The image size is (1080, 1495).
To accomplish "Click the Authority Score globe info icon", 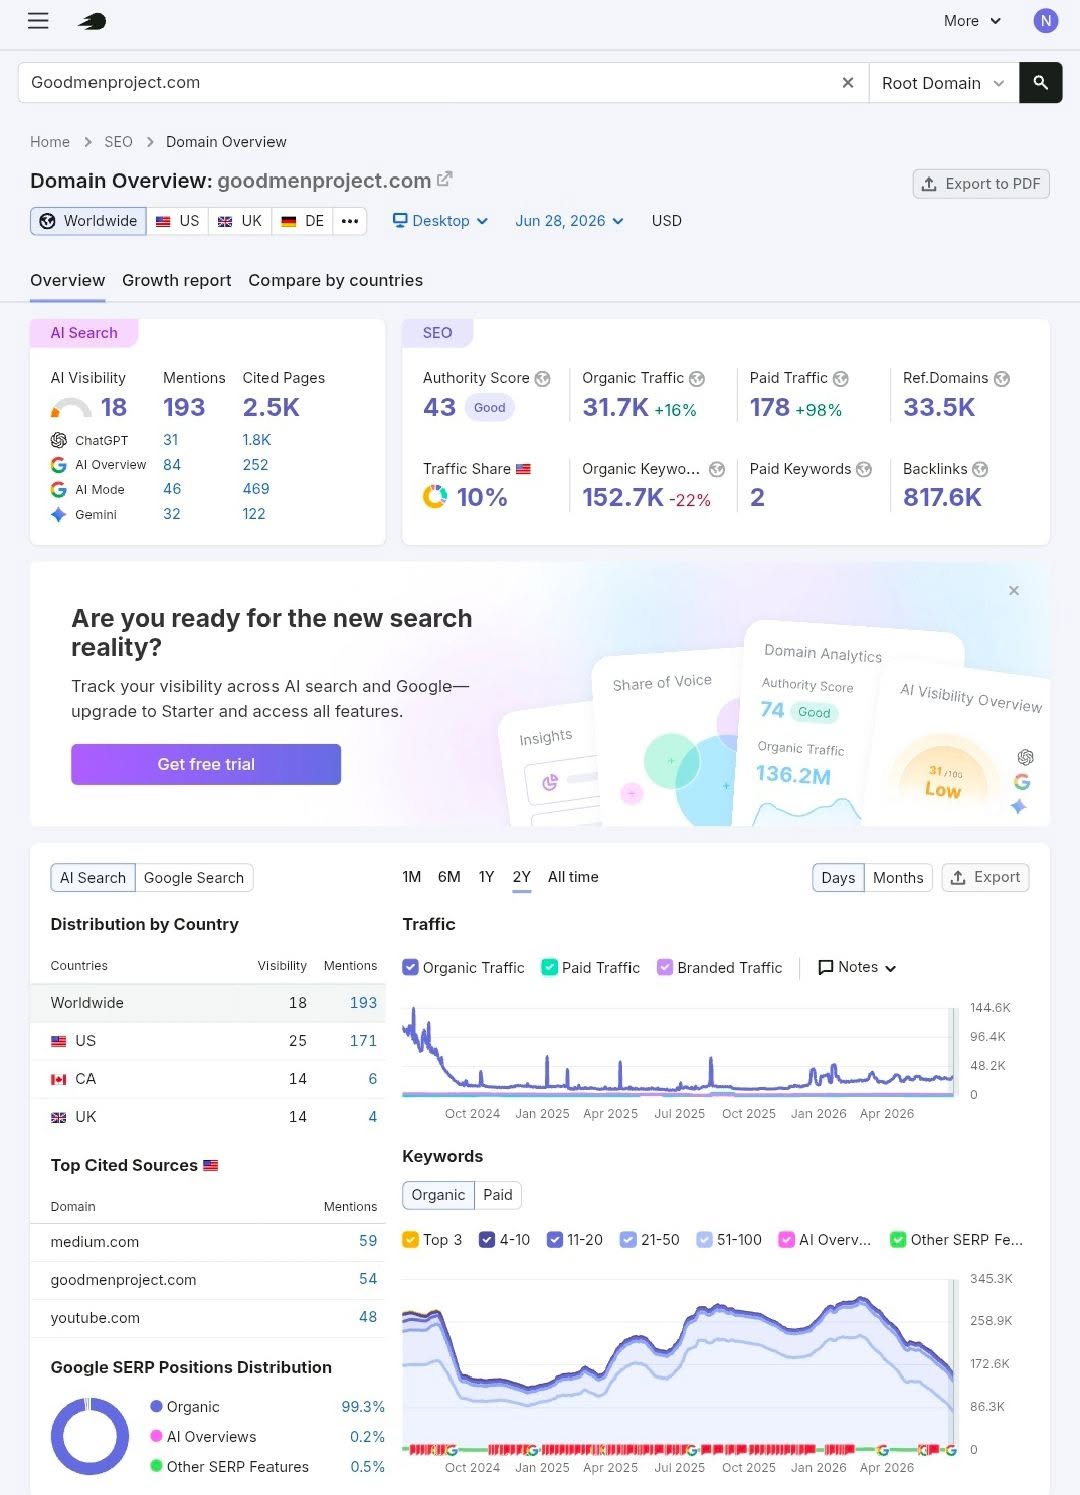I will [543, 379].
